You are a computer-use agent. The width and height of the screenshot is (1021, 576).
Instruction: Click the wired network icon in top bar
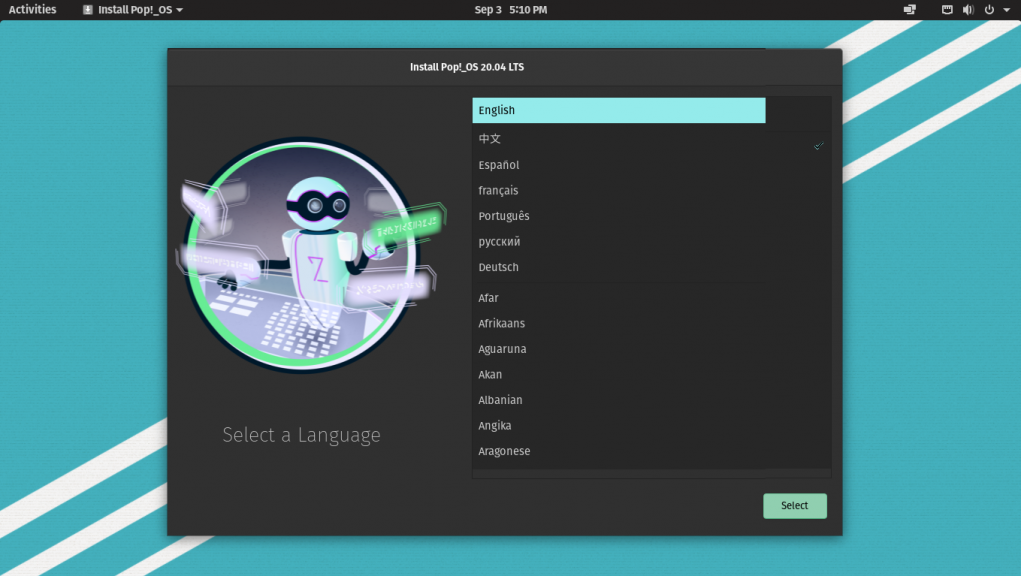coord(946,10)
